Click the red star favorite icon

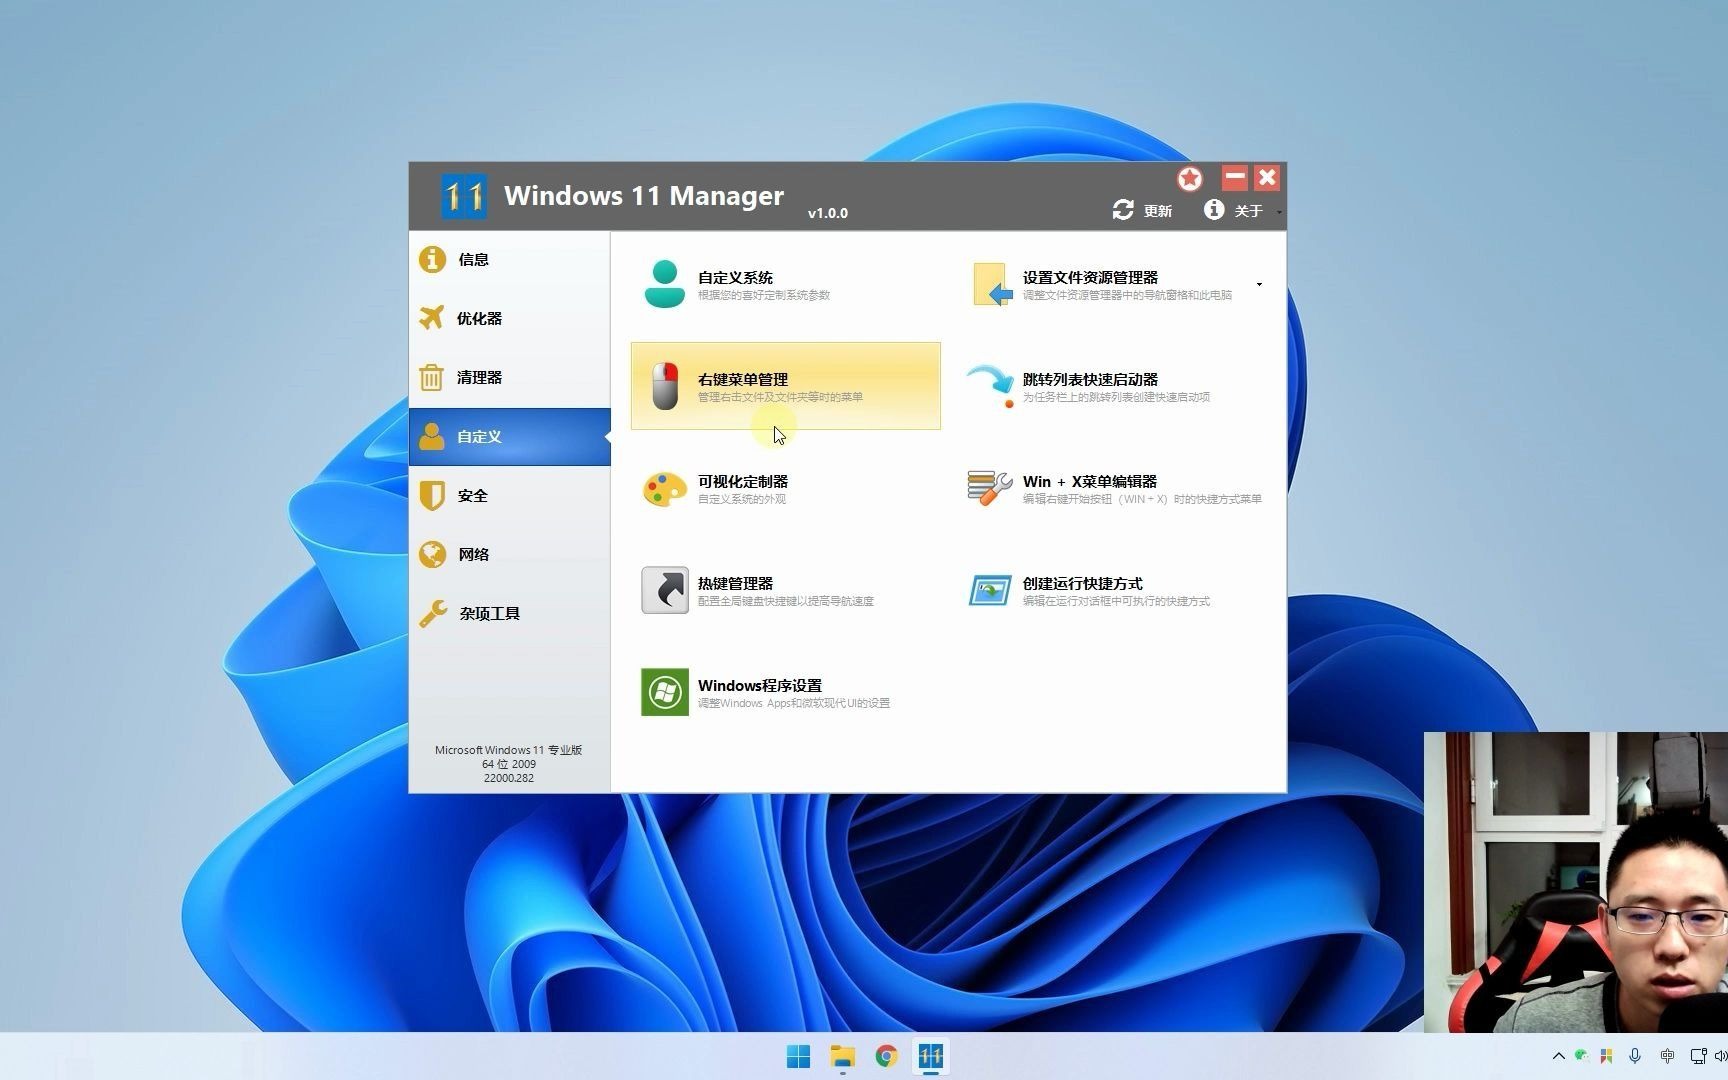click(1189, 178)
